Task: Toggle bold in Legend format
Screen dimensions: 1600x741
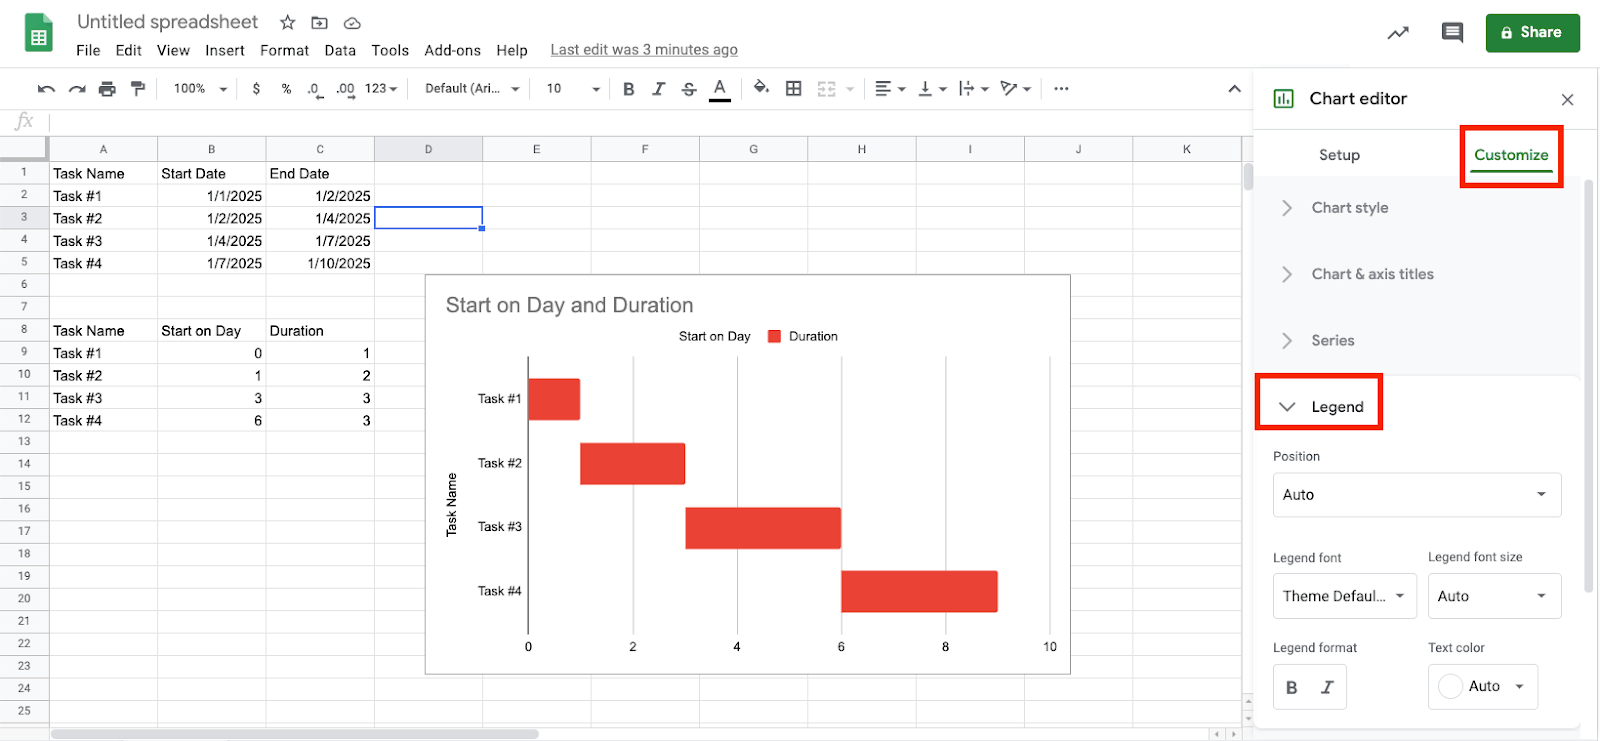Action: click(1291, 687)
